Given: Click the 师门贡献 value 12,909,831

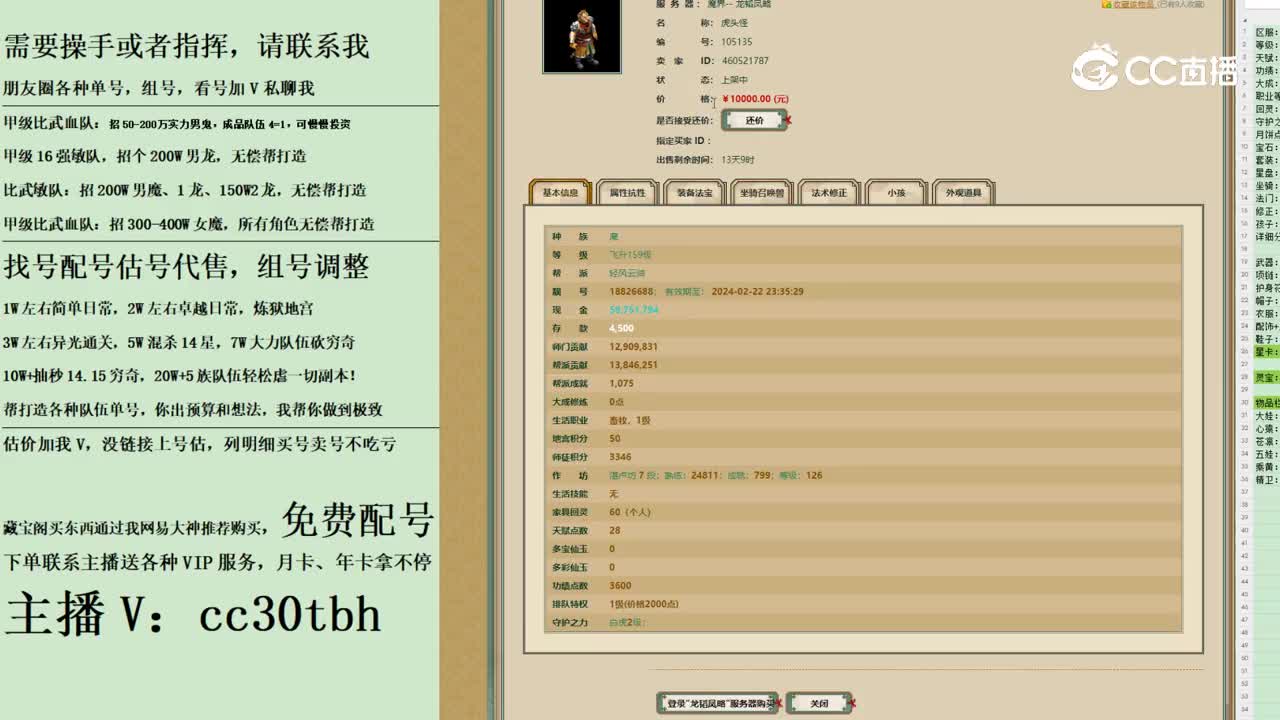Looking at the screenshot, I should 633,346.
